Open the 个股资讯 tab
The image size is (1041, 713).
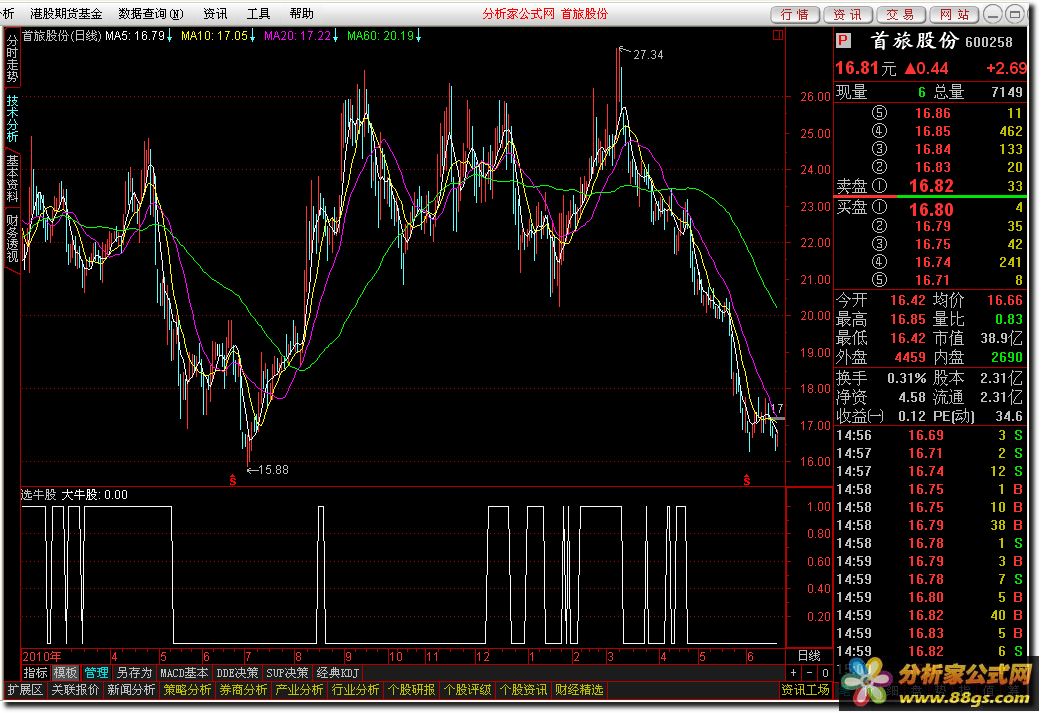point(523,690)
